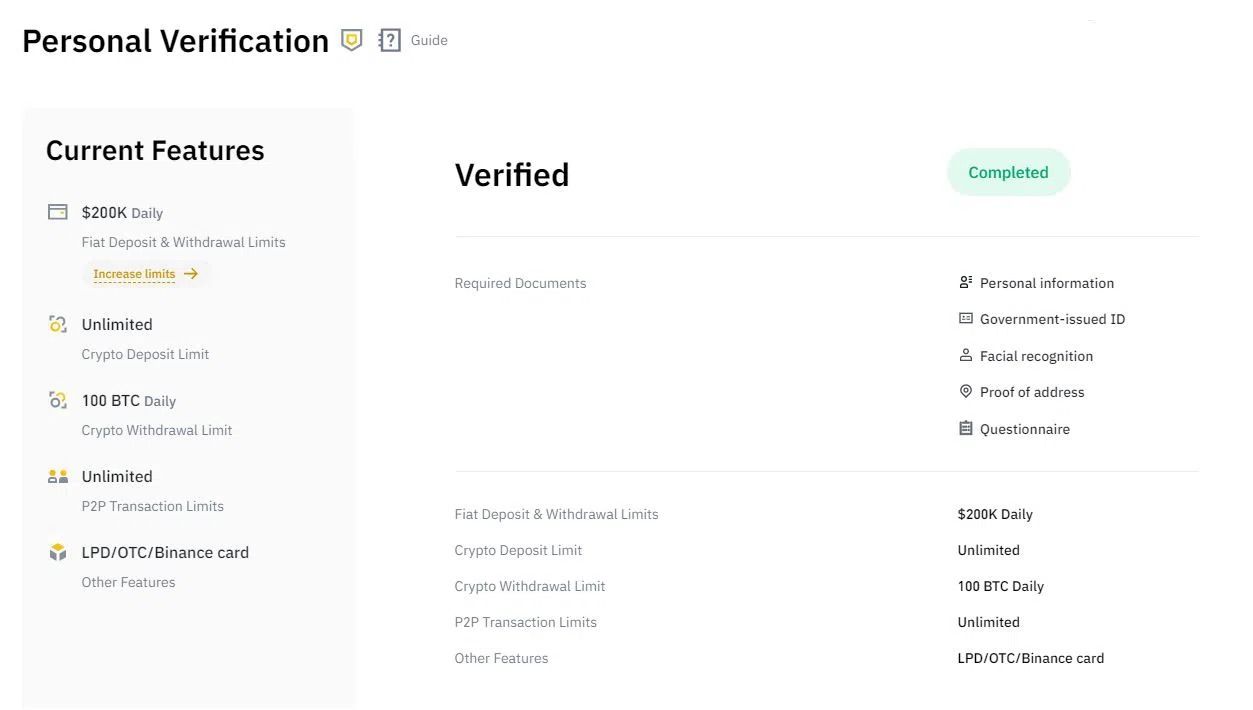Viewport: 1253px width, 710px height.
Task: Open the Guide help icon
Action: [x=389, y=40]
